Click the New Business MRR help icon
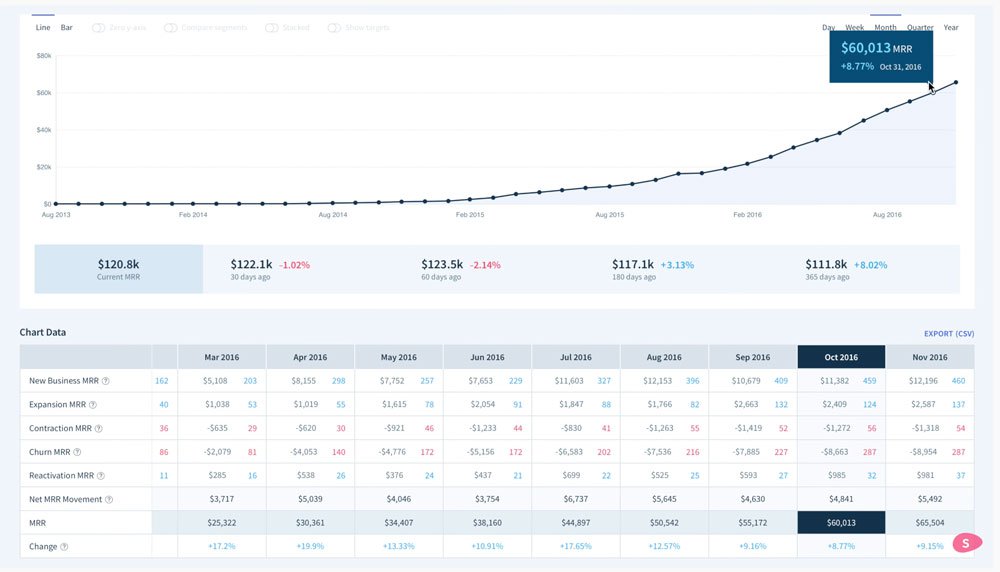This screenshot has width=1000, height=572. tap(106, 381)
